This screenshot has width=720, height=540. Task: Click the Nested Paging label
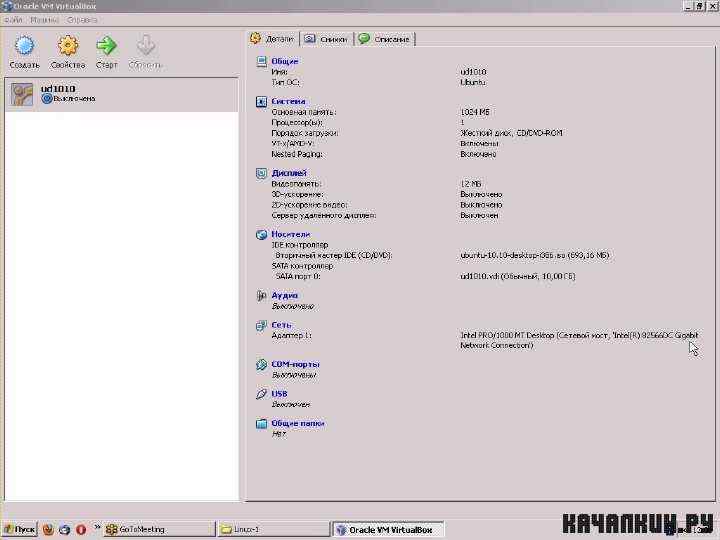[x=297, y=154]
